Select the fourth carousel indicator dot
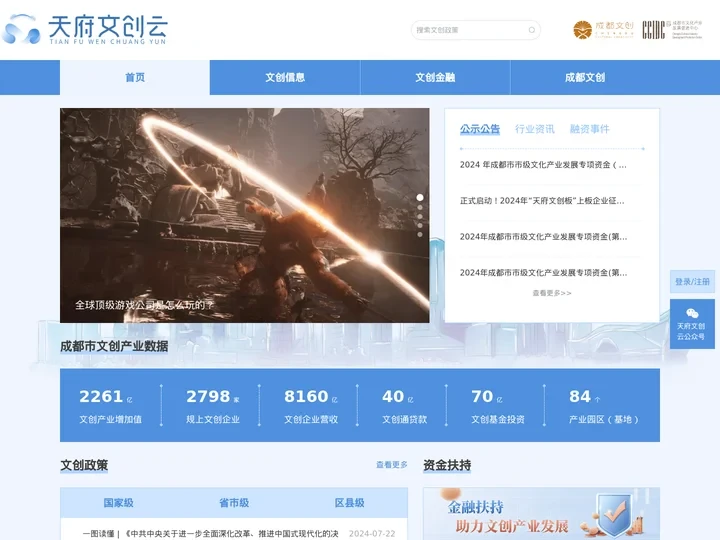The image size is (720, 540). [420, 225]
